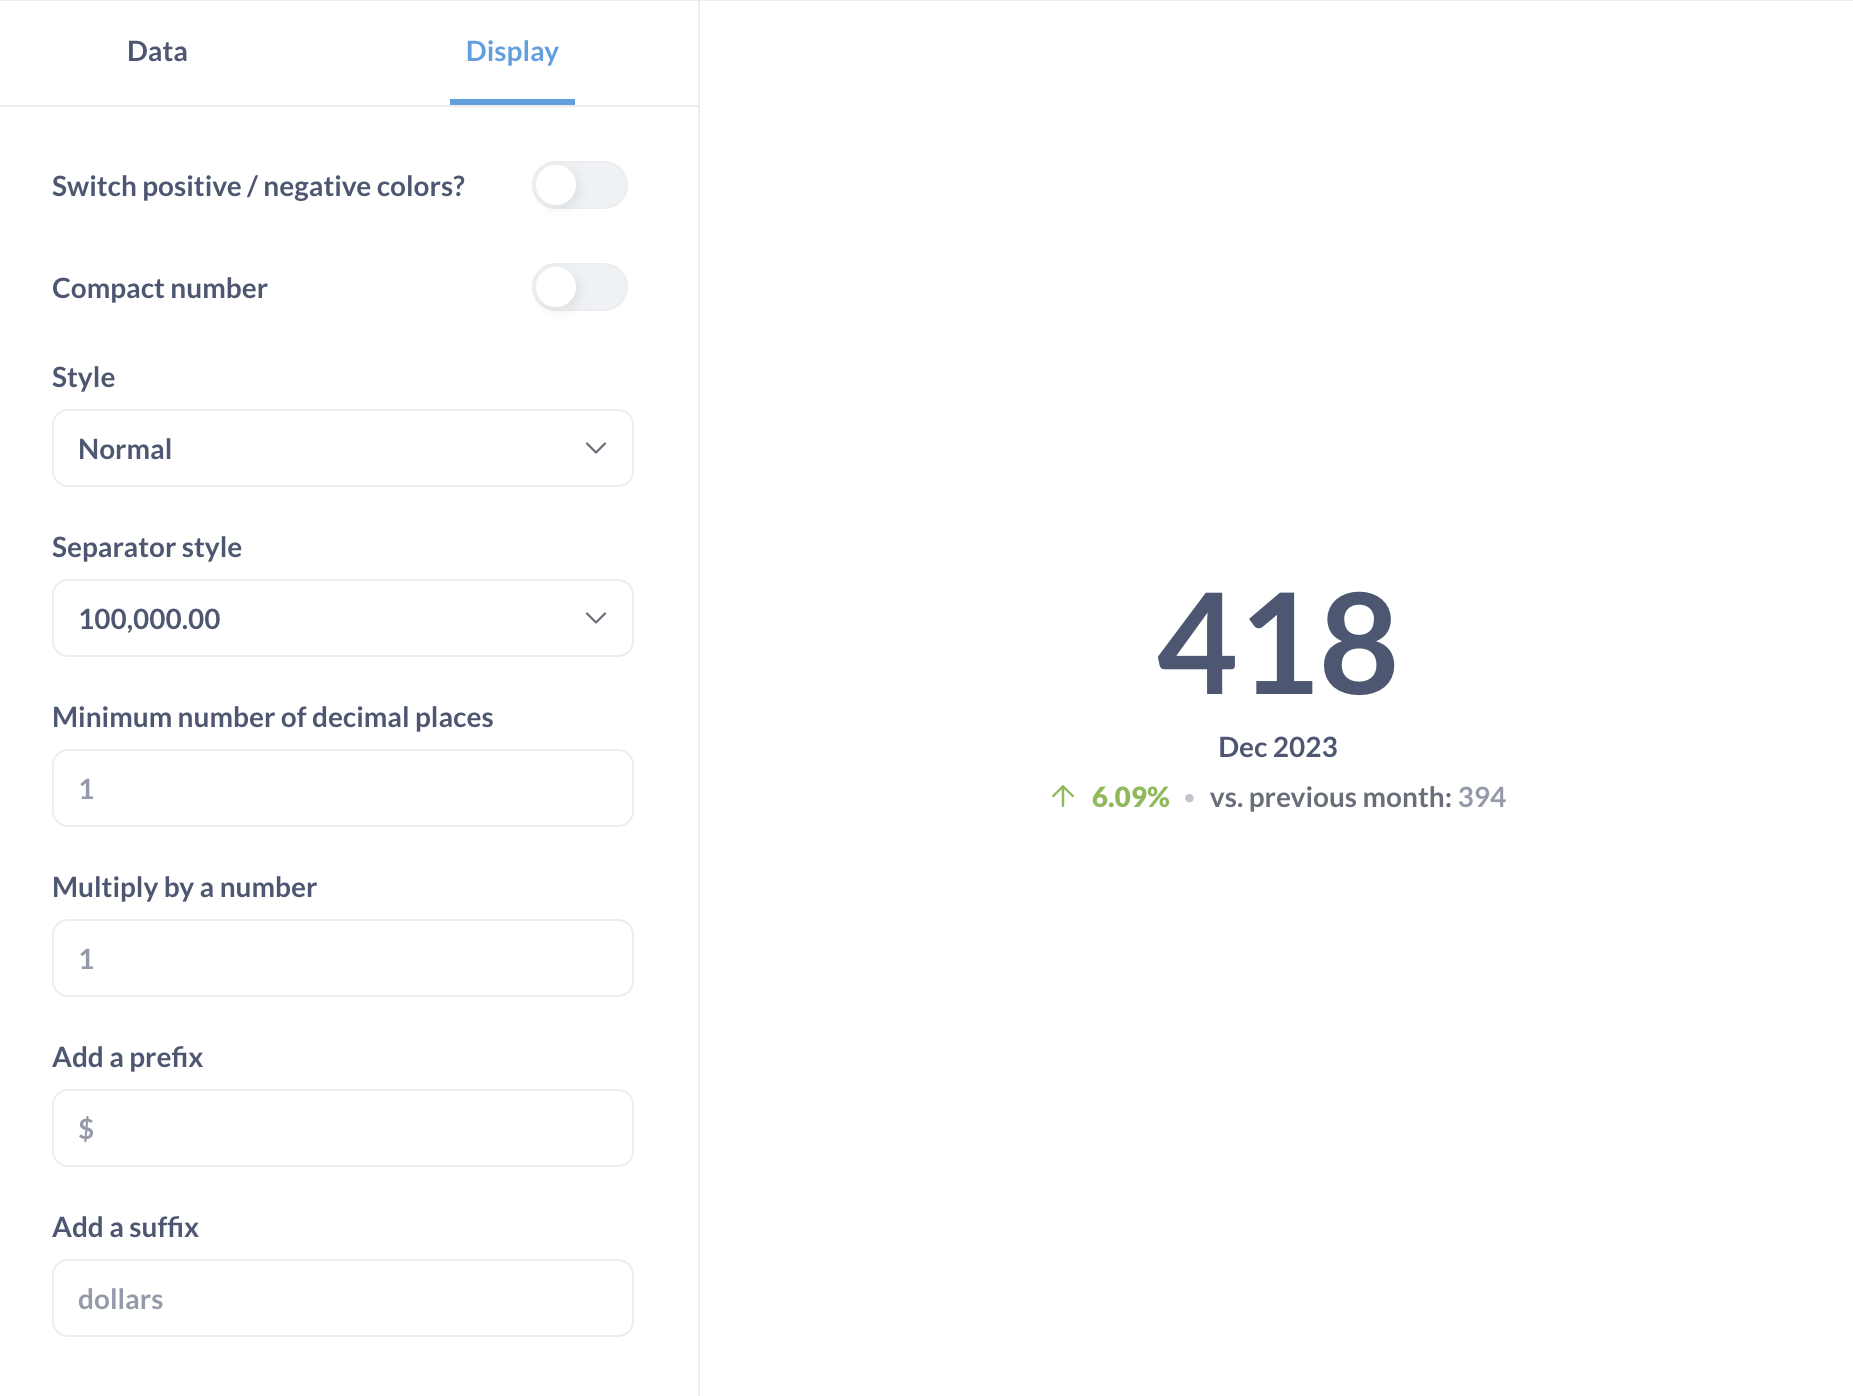This screenshot has width=1853, height=1396.
Task: Click the Switch positive / negative colors label
Action: coord(258,186)
